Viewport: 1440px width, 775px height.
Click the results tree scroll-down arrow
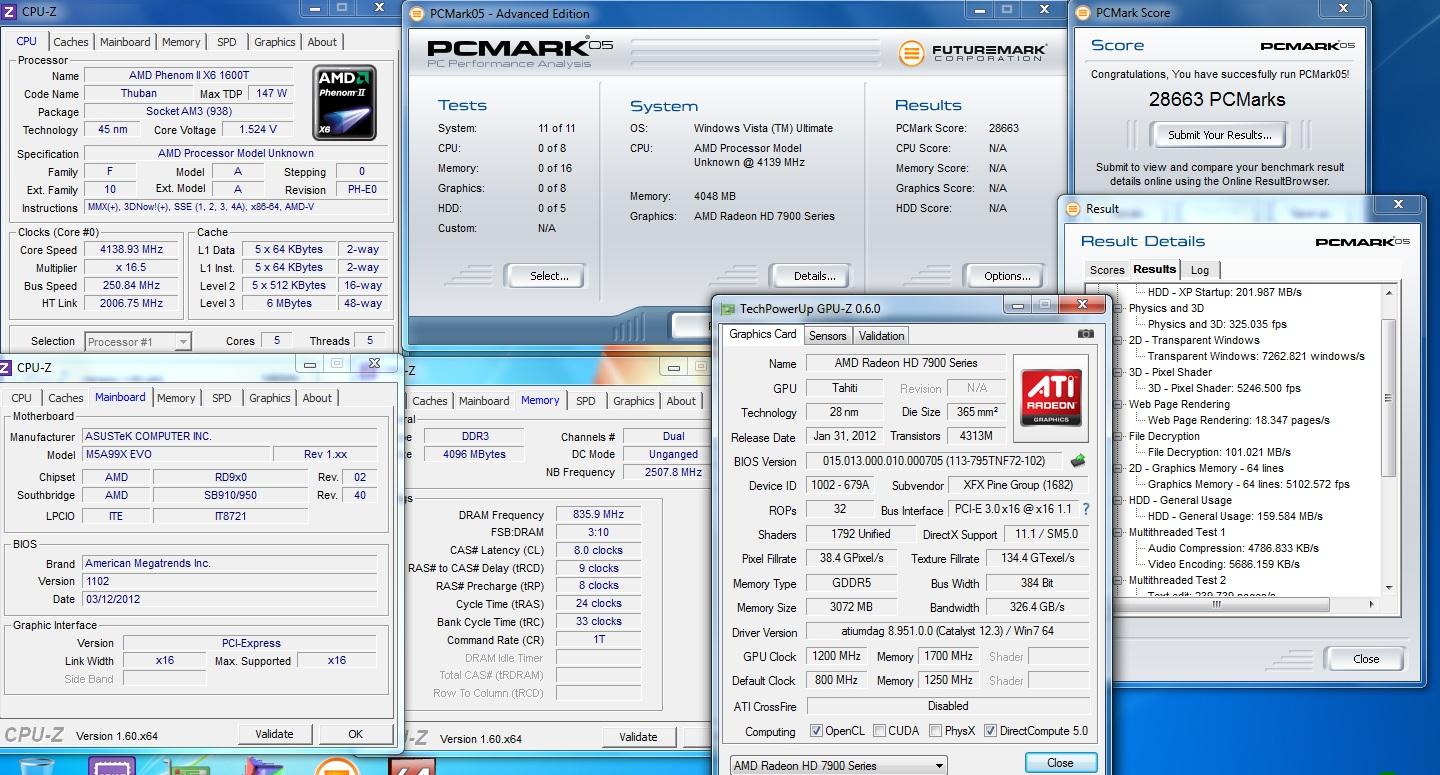[x=1389, y=588]
